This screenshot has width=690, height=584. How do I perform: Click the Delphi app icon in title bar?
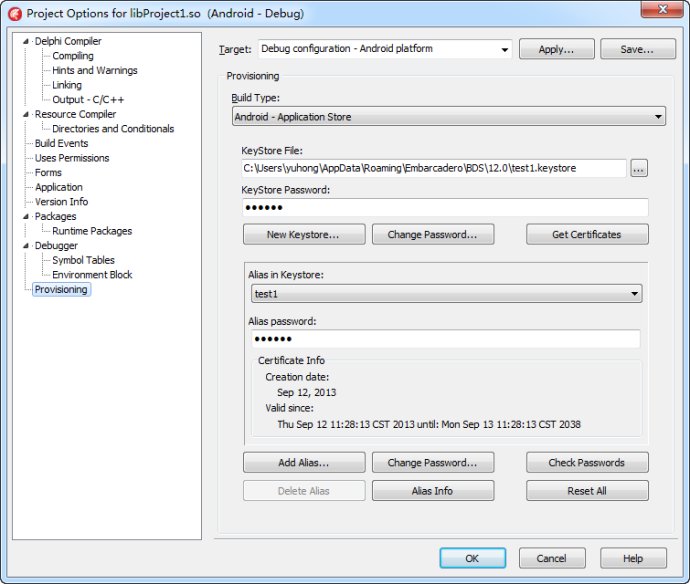(x=15, y=14)
